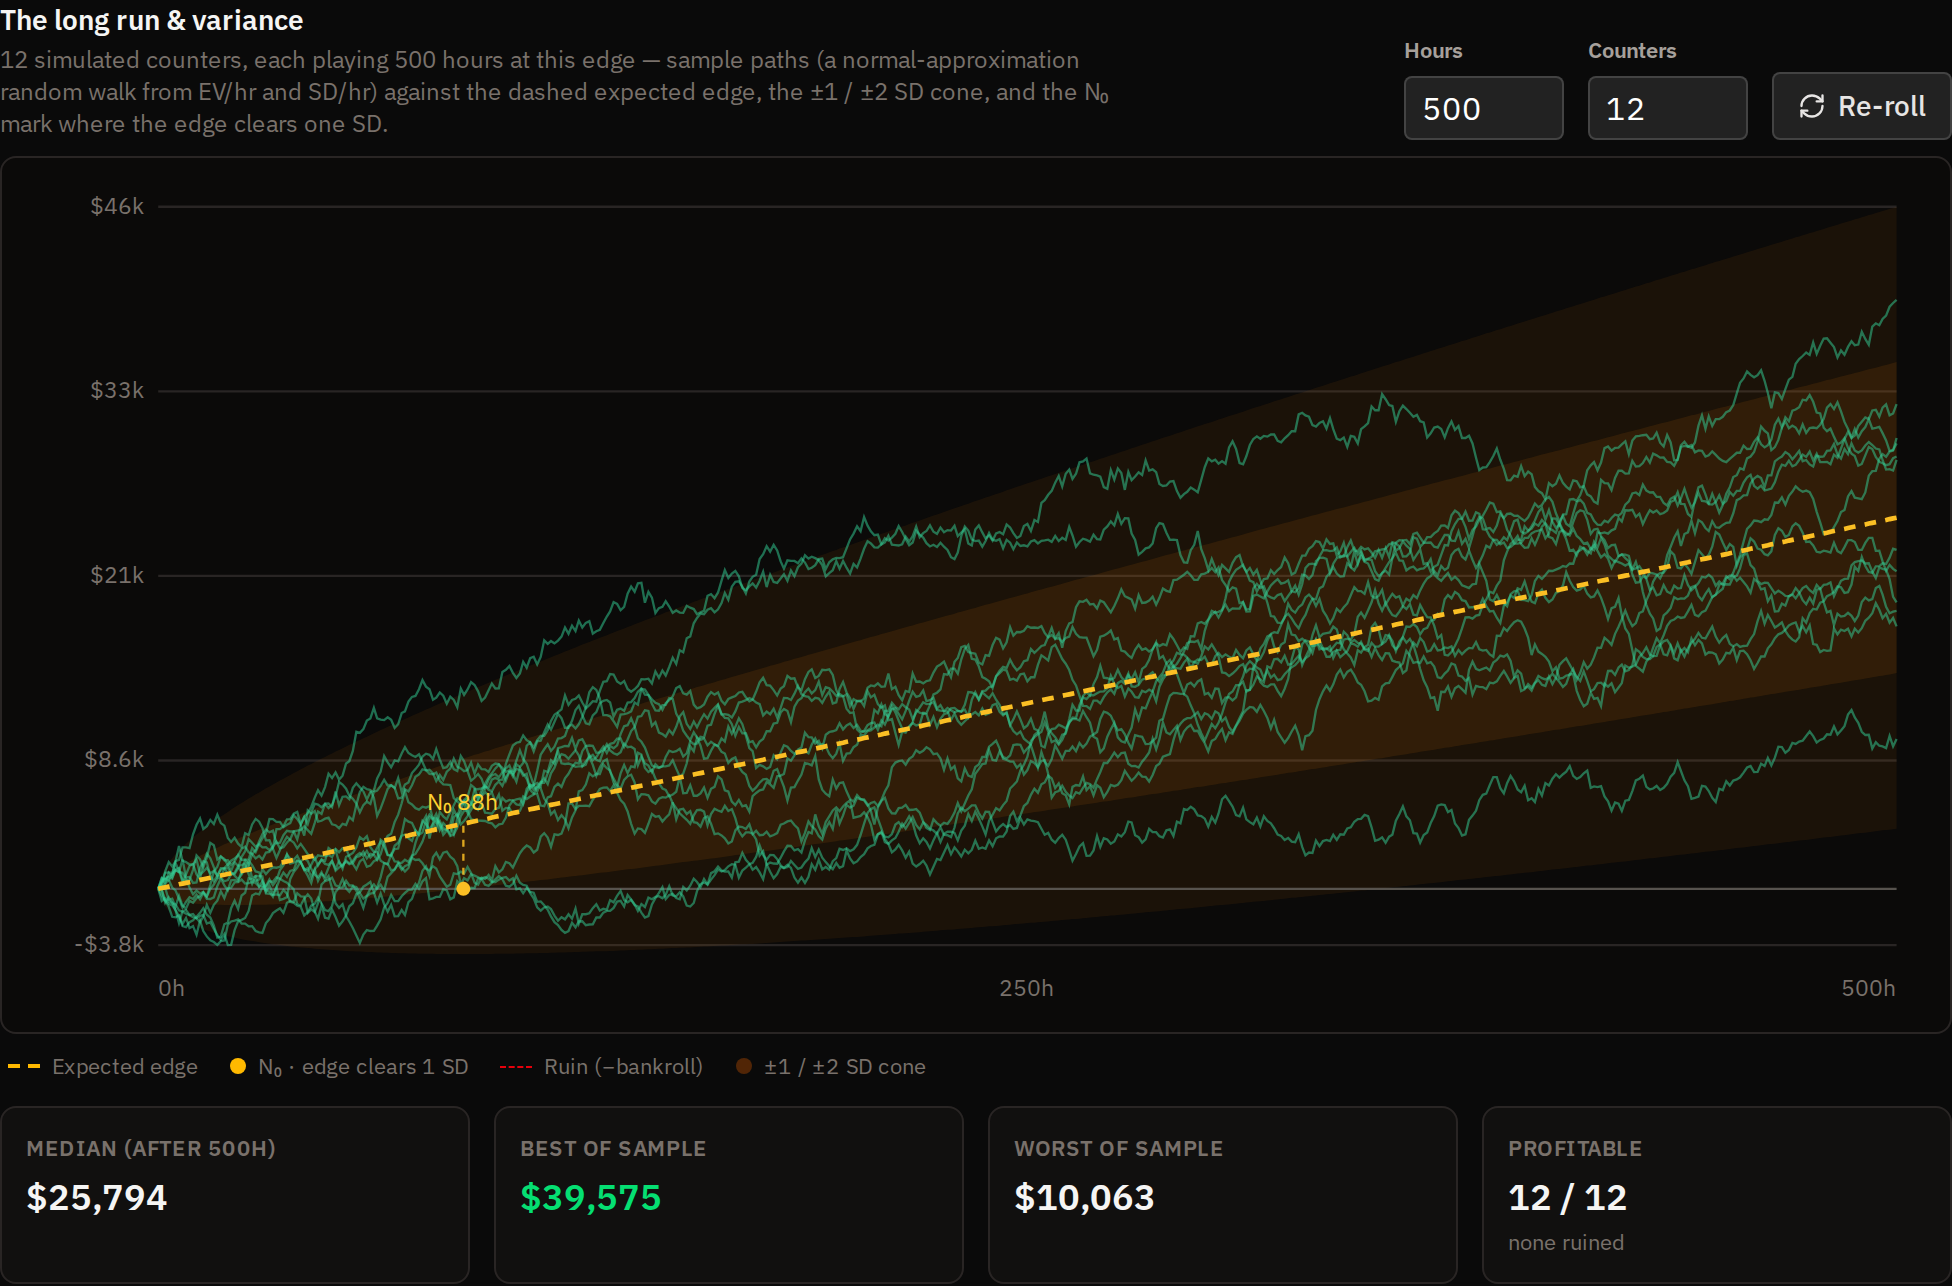Image resolution: width=1952 pixels, height=1286 pixels.
Task: Focus the Counters input field
Action: (x=1667, y=108)
